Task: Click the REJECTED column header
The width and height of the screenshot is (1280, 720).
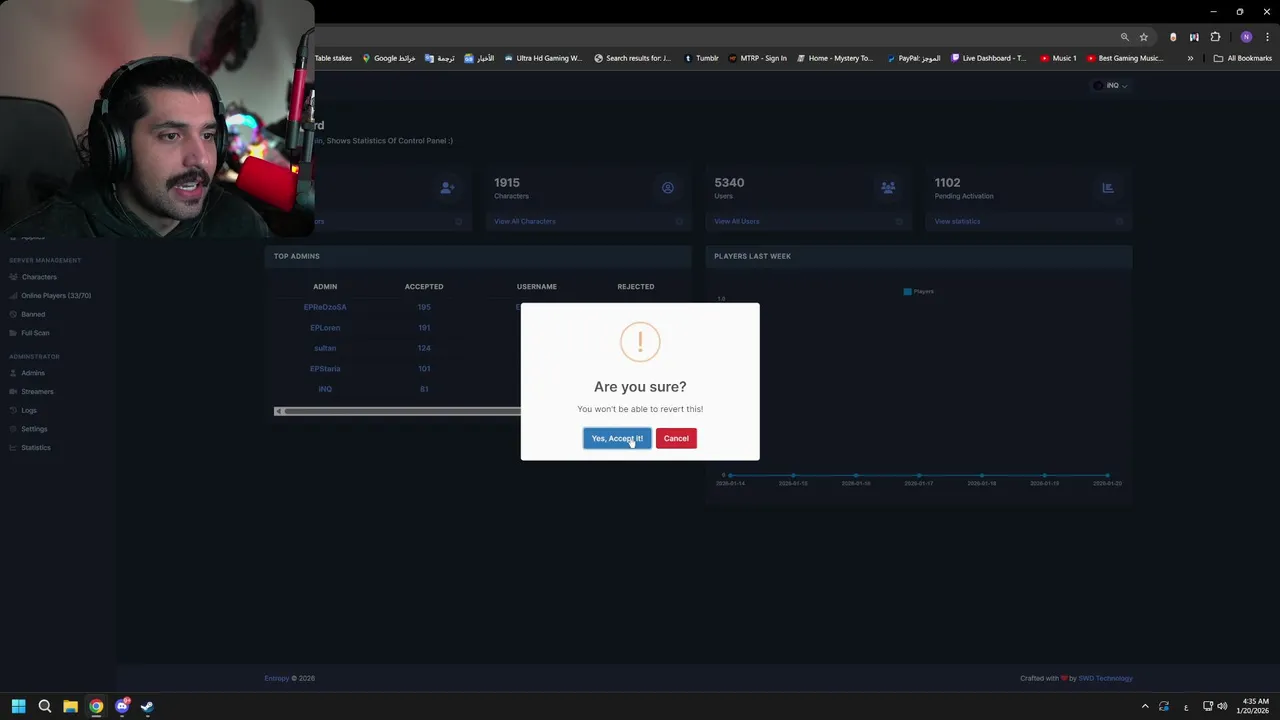Action: (x=636, y=287)
